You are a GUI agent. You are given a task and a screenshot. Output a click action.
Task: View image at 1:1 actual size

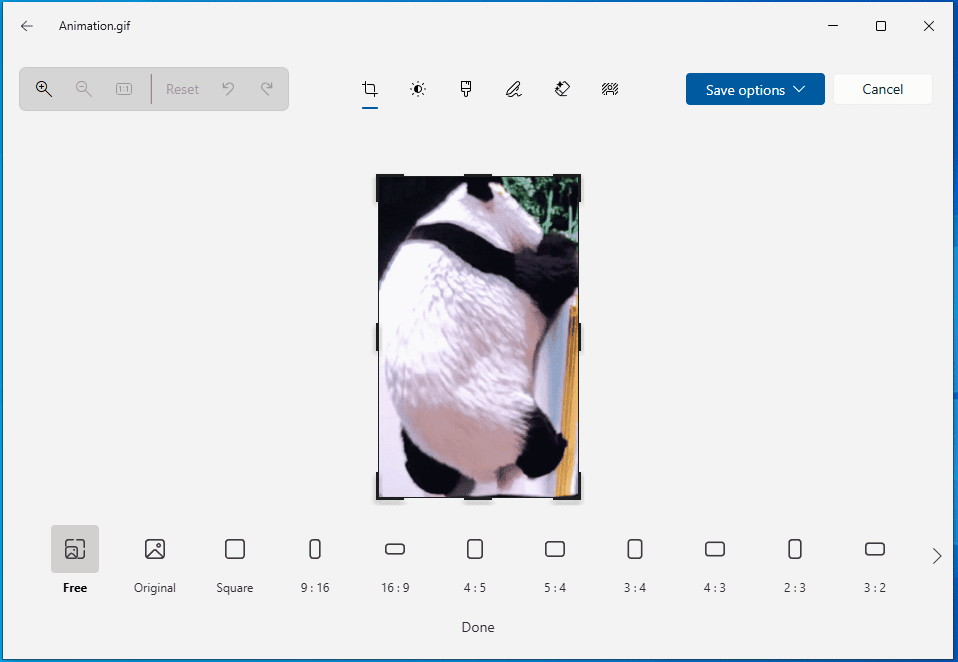123,88
